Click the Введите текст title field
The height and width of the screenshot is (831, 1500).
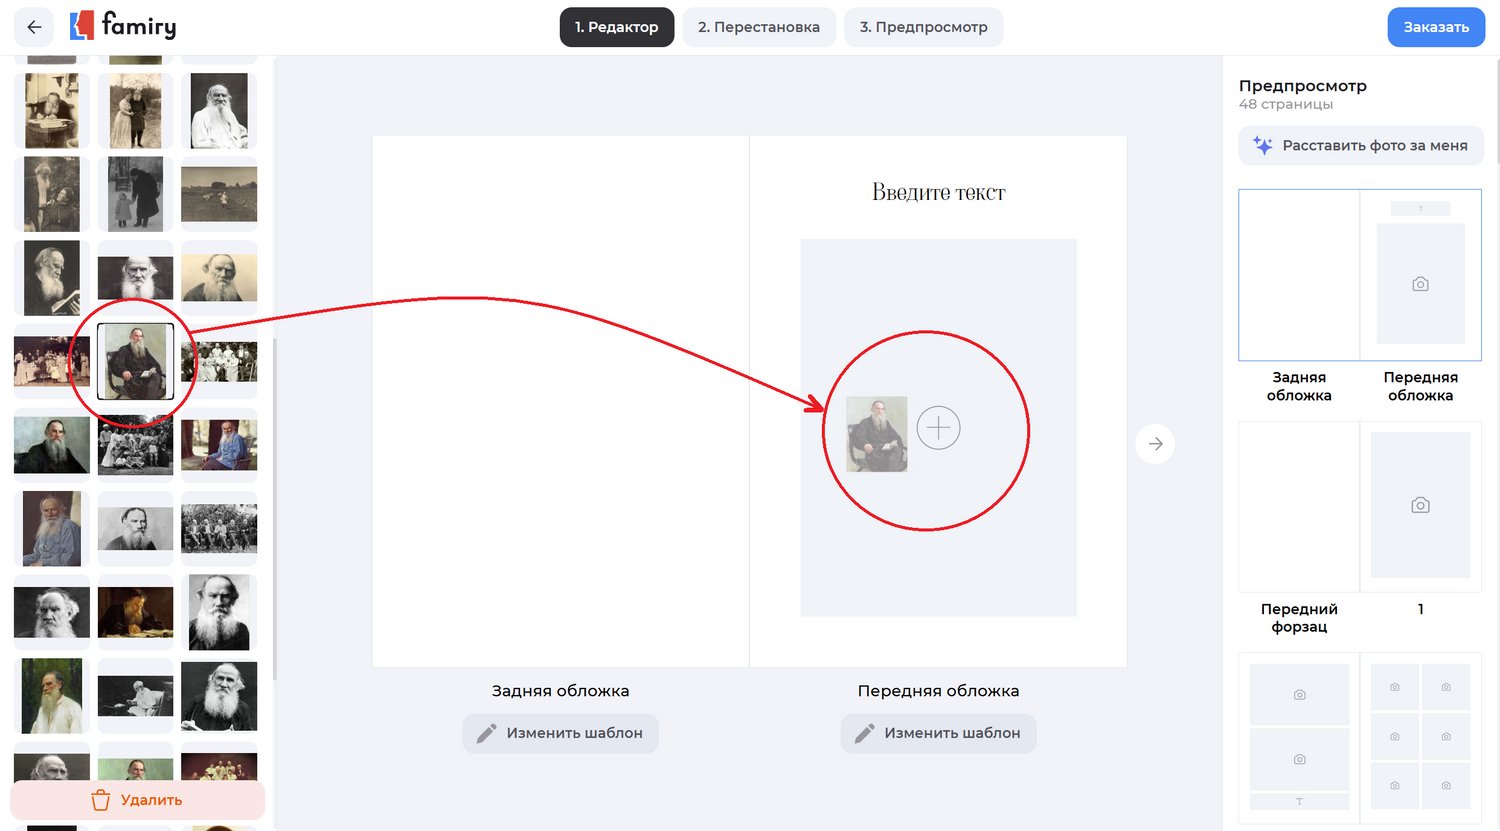point(938,192)
